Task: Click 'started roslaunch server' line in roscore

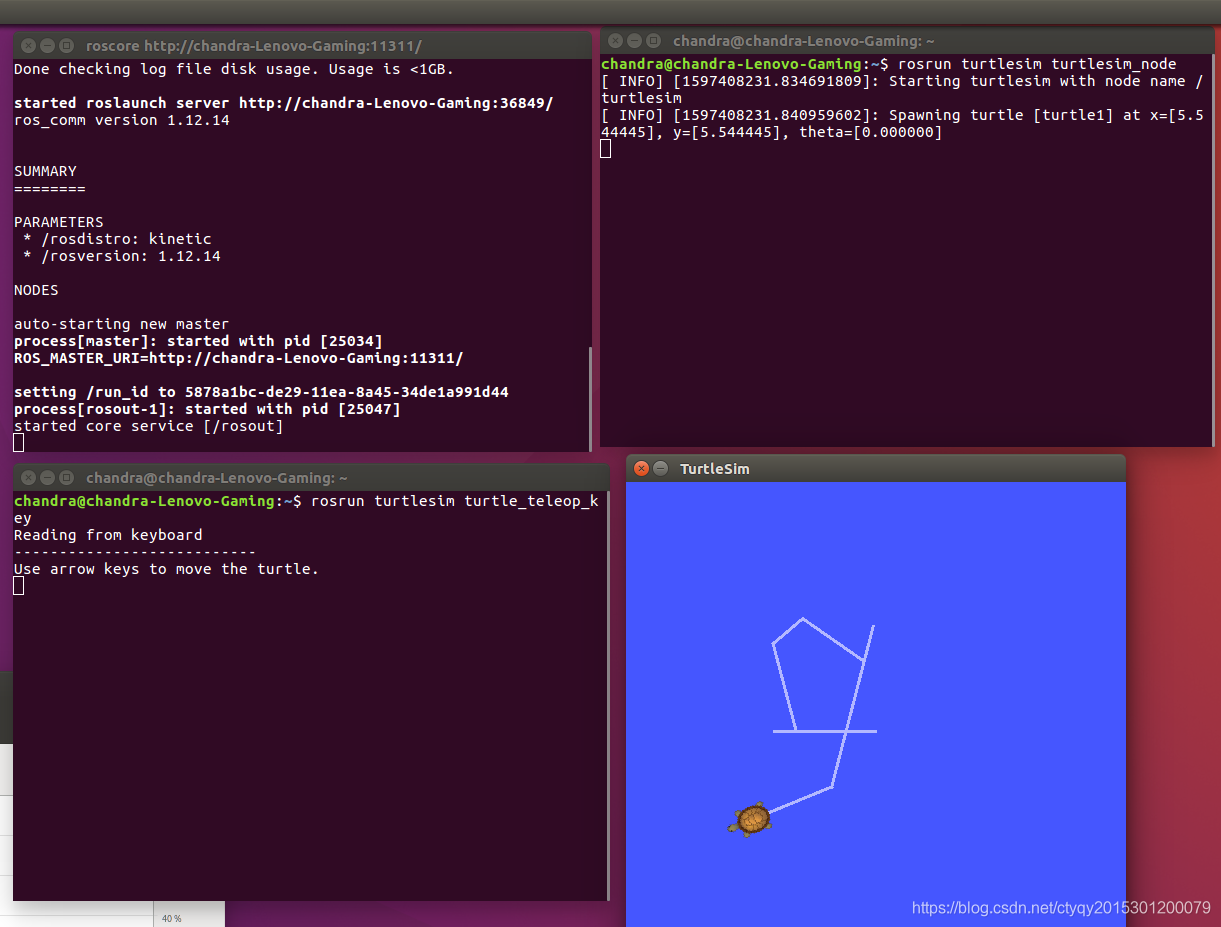Action: pyautogui.click(x=284, y=103)
